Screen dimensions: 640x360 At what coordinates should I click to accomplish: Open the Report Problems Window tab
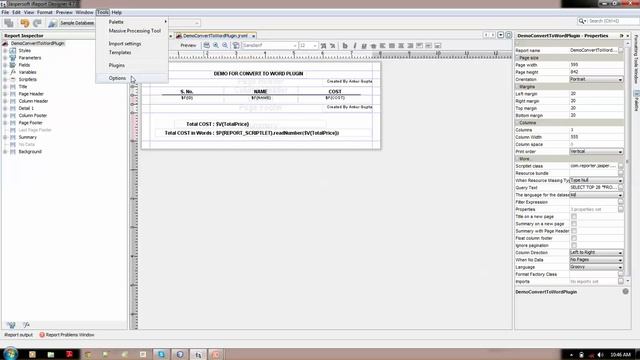coord(67,335)
